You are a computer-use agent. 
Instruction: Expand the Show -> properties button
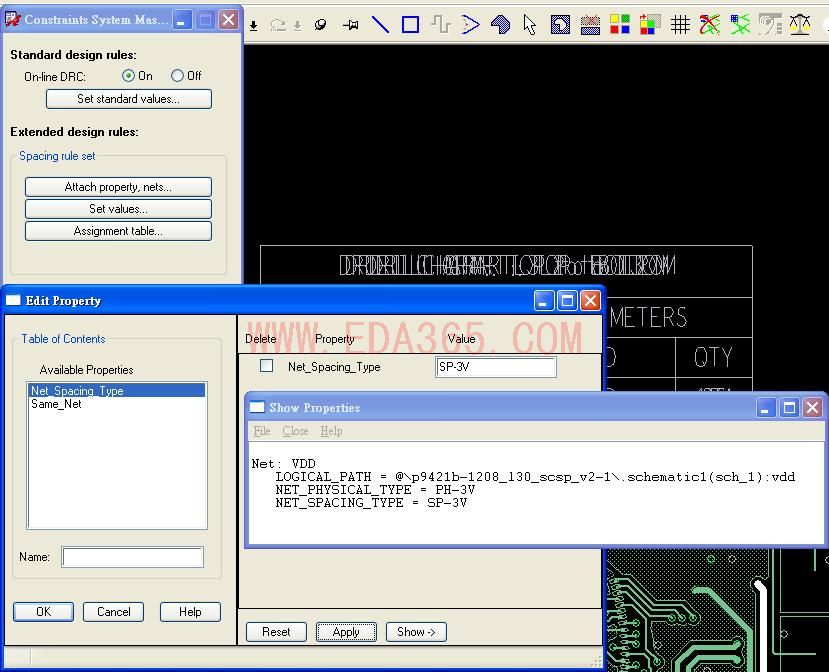pyautogui.click(x=416, y=632)
